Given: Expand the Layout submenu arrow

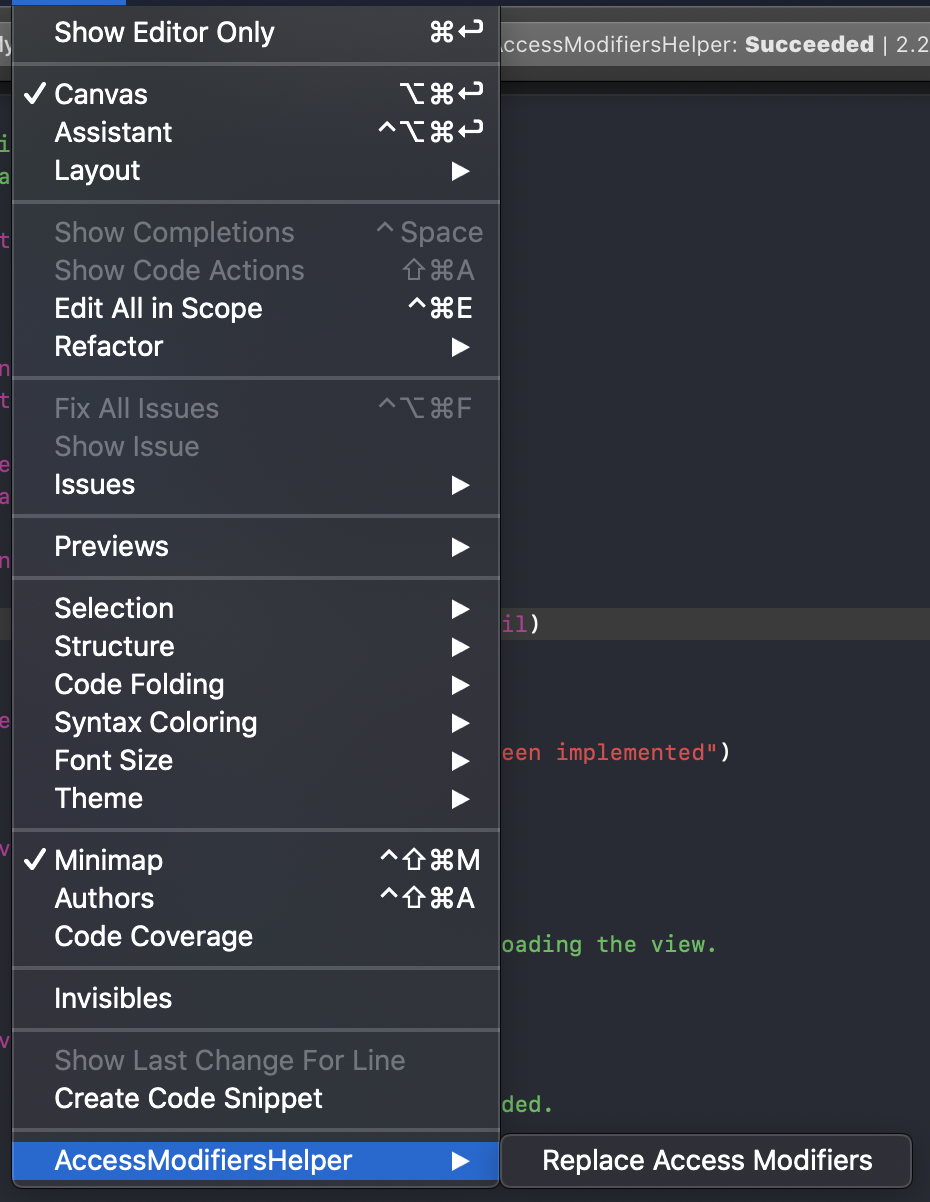Looking at the screenshot, I should pyautogui.click(x=459, y=171).
